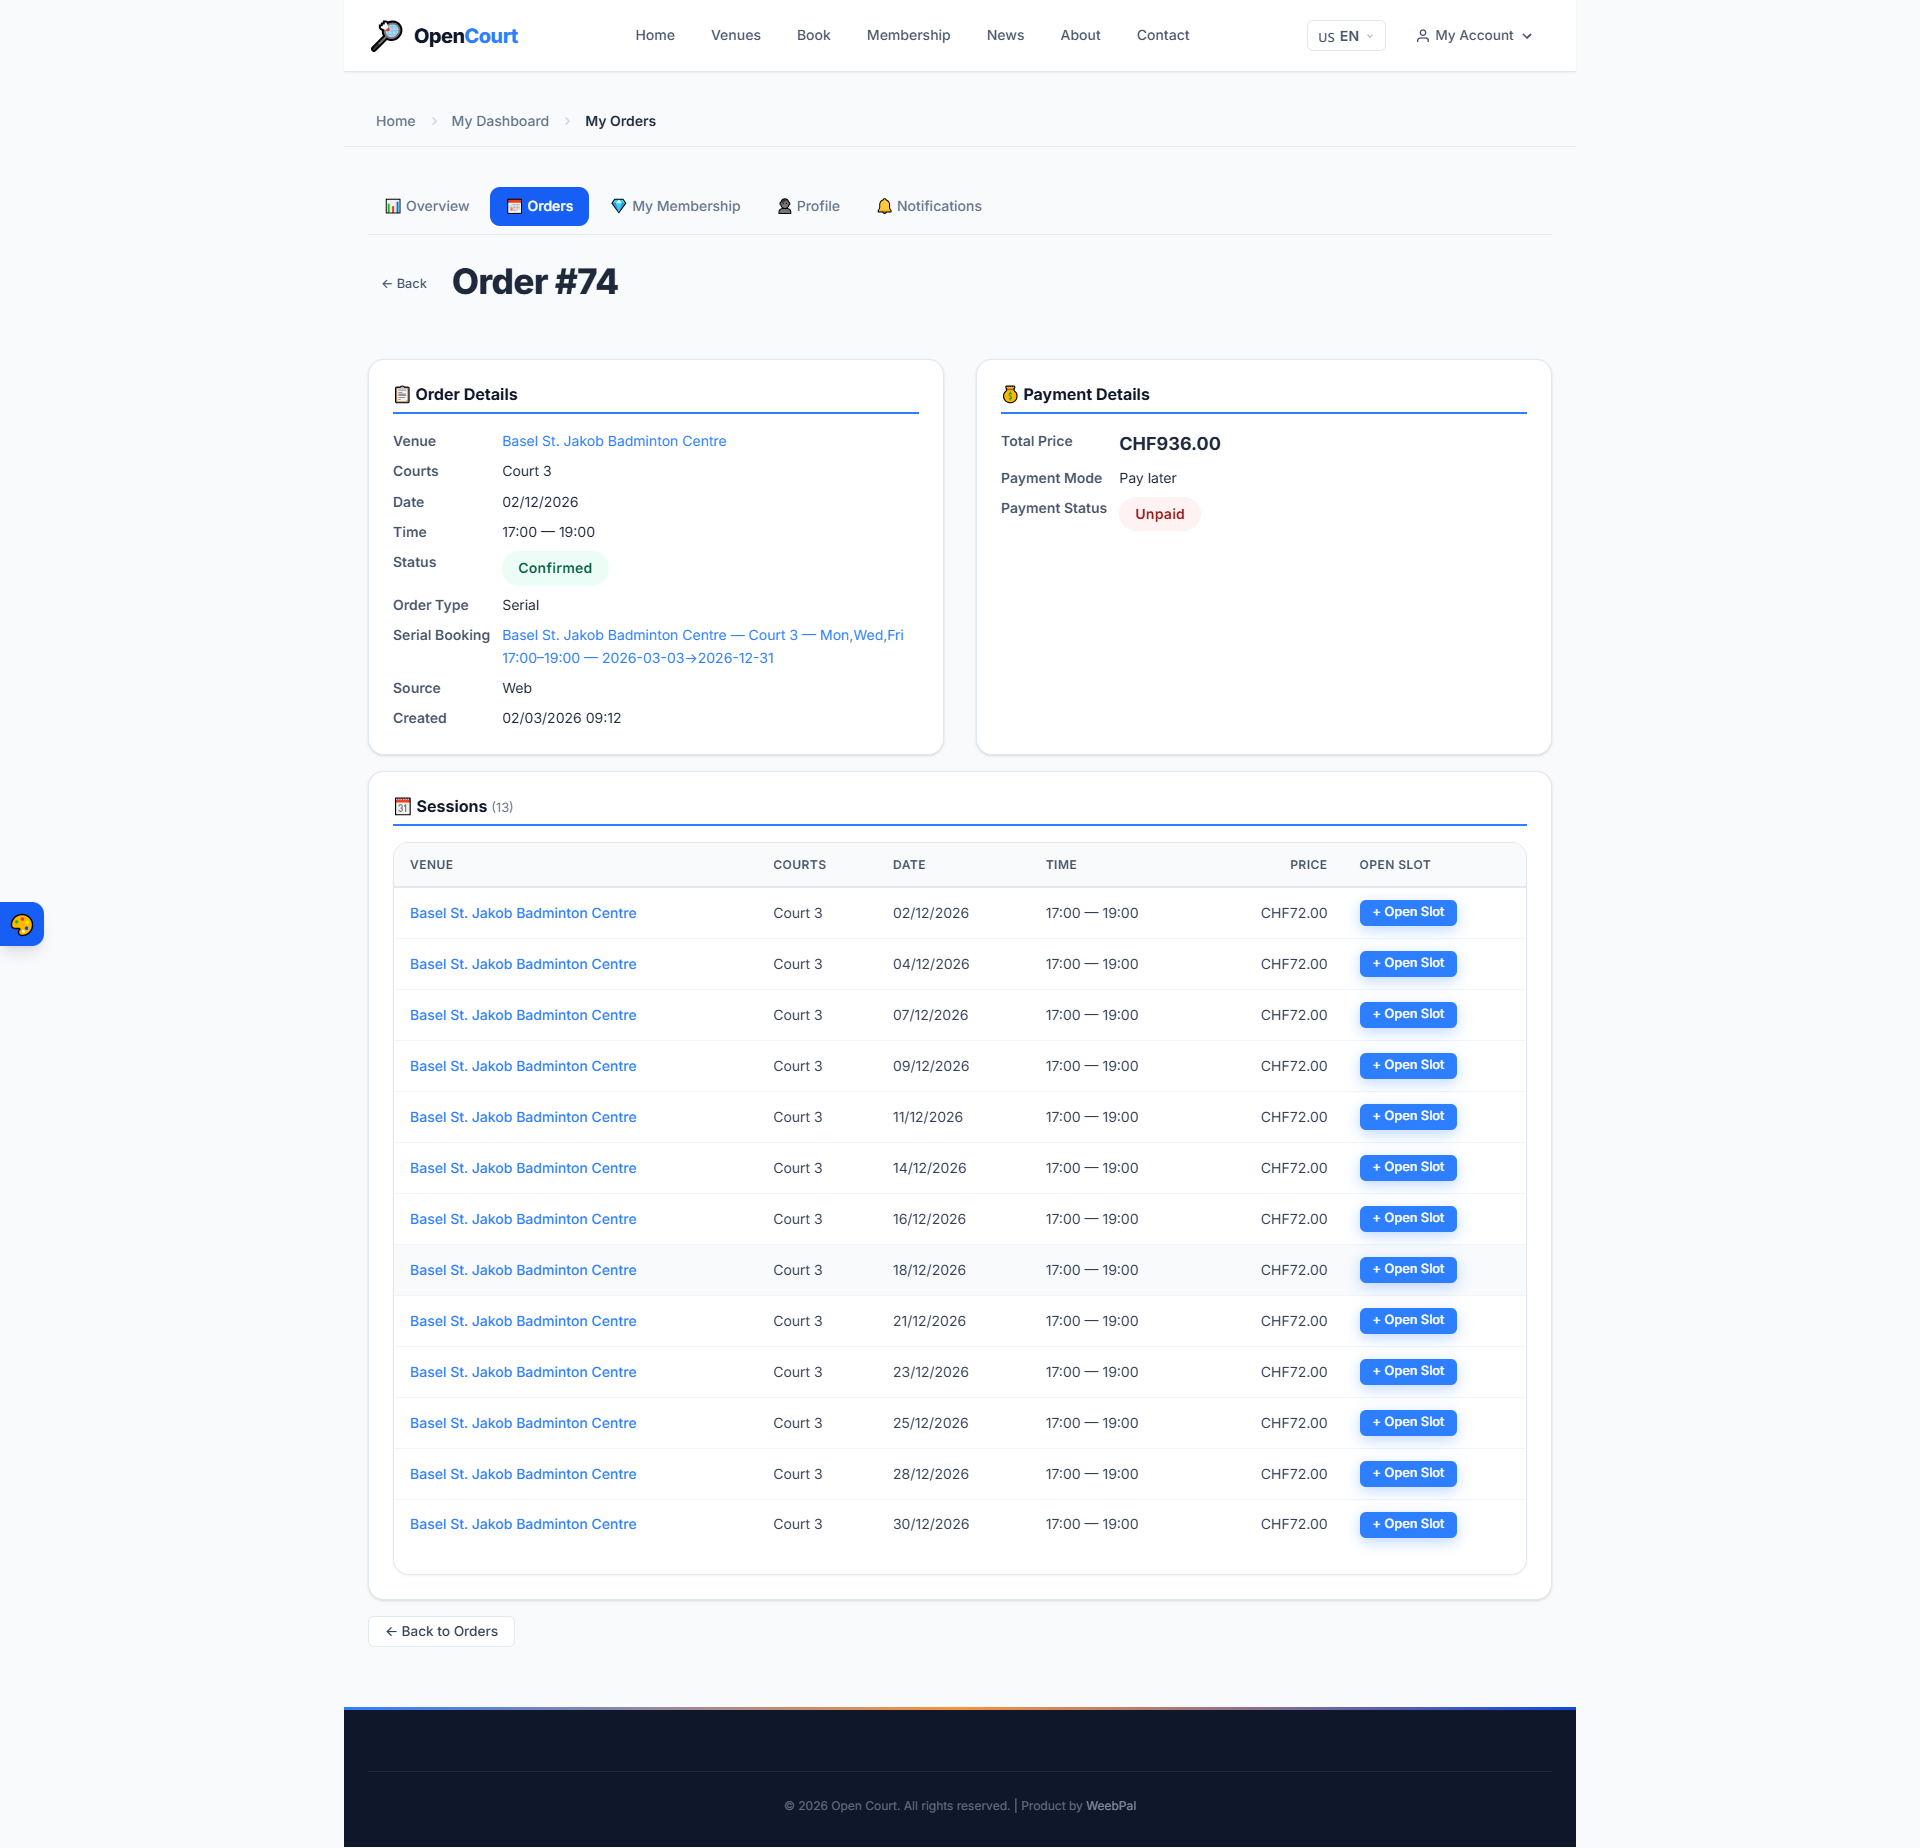Open the Profile person icon tab
This screenshot has height=1848, width=1920.
click(808, 206)
